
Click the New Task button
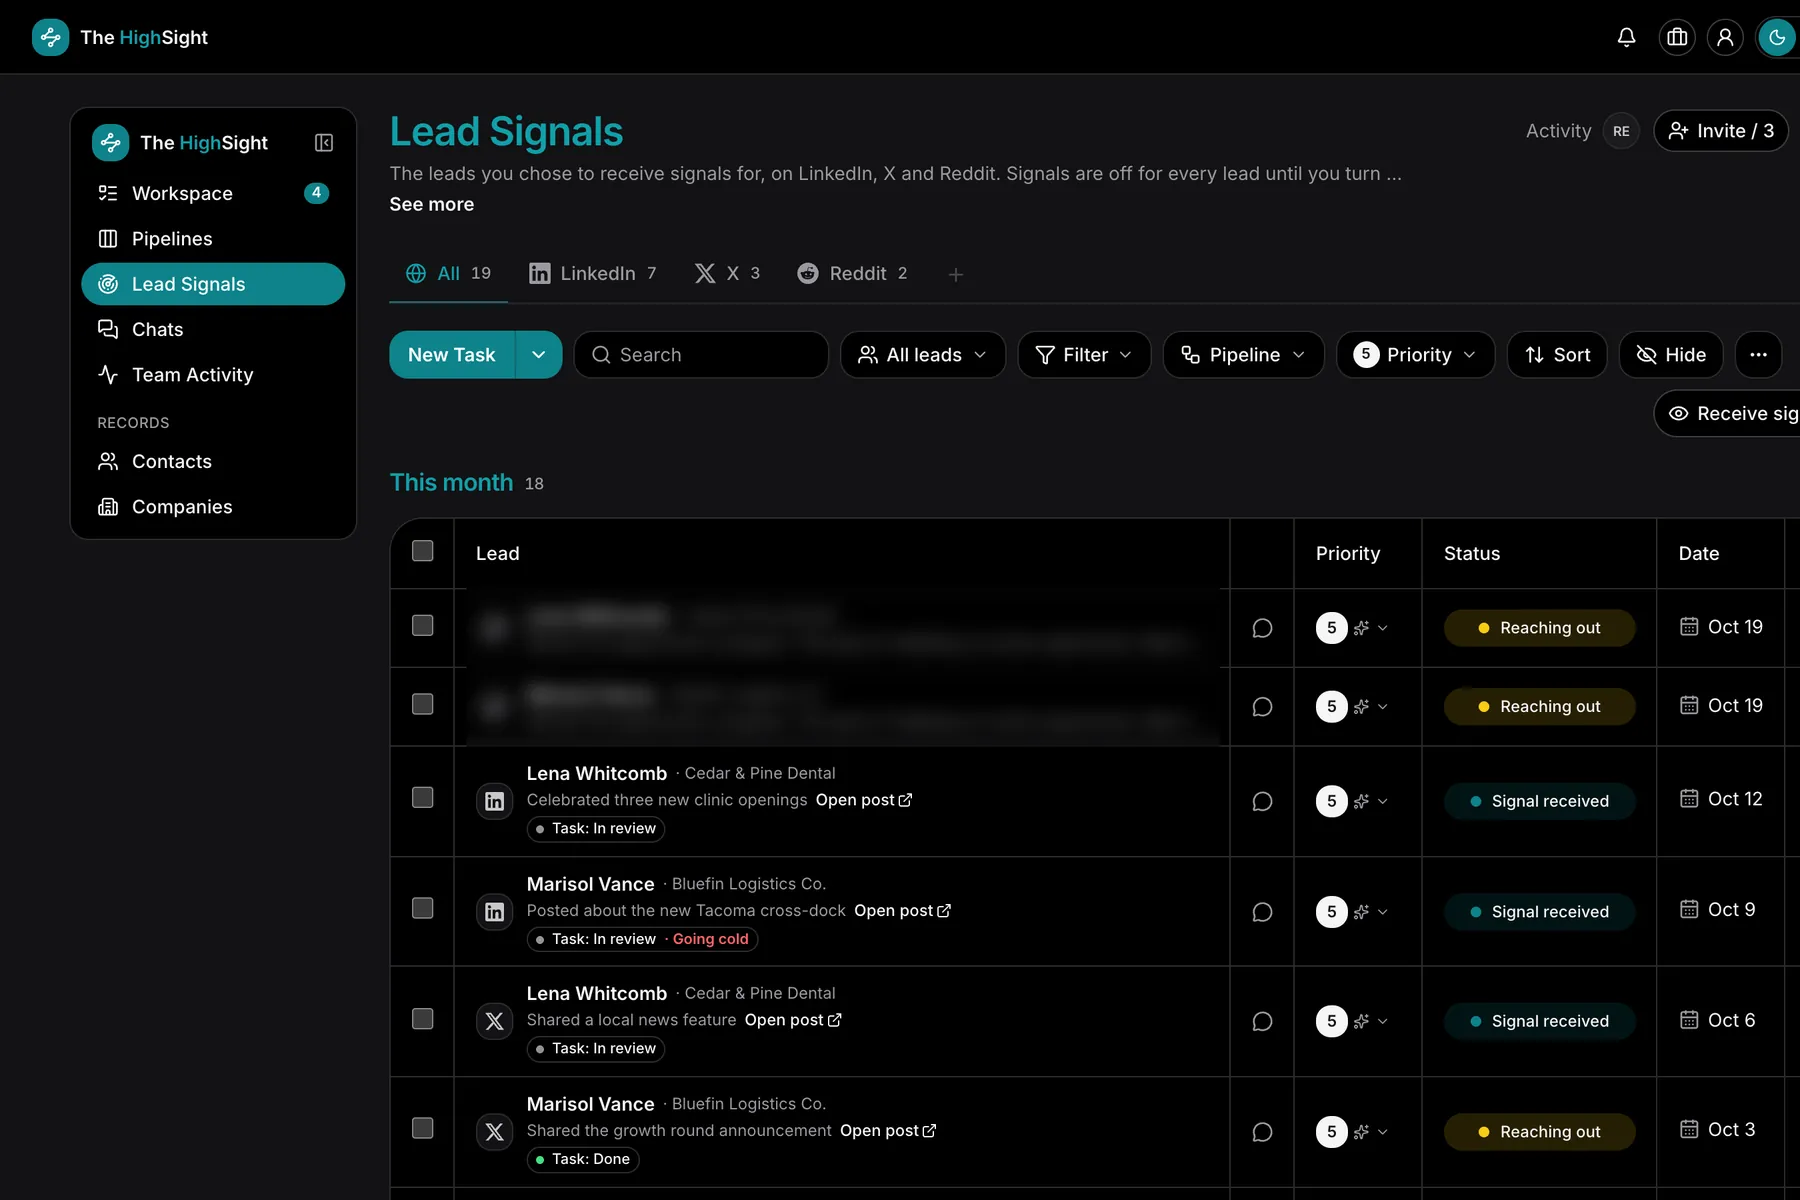[x=452, y=355]
